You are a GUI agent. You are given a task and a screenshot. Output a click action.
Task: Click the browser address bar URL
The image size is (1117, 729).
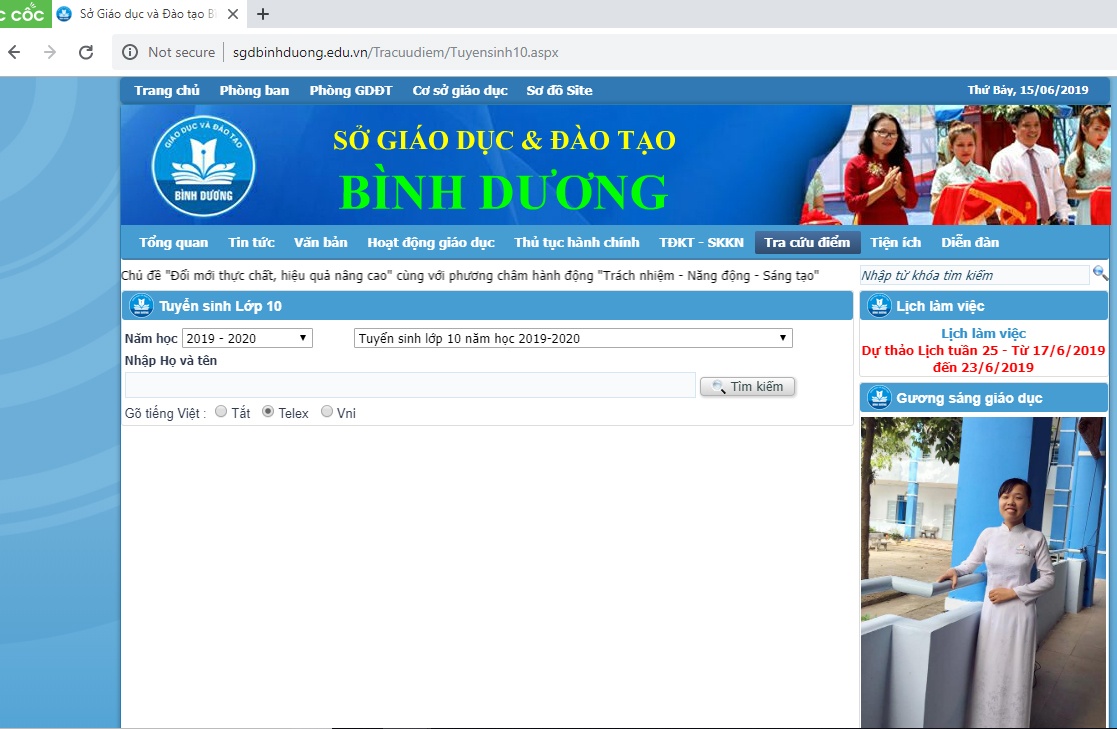[395, 52]
